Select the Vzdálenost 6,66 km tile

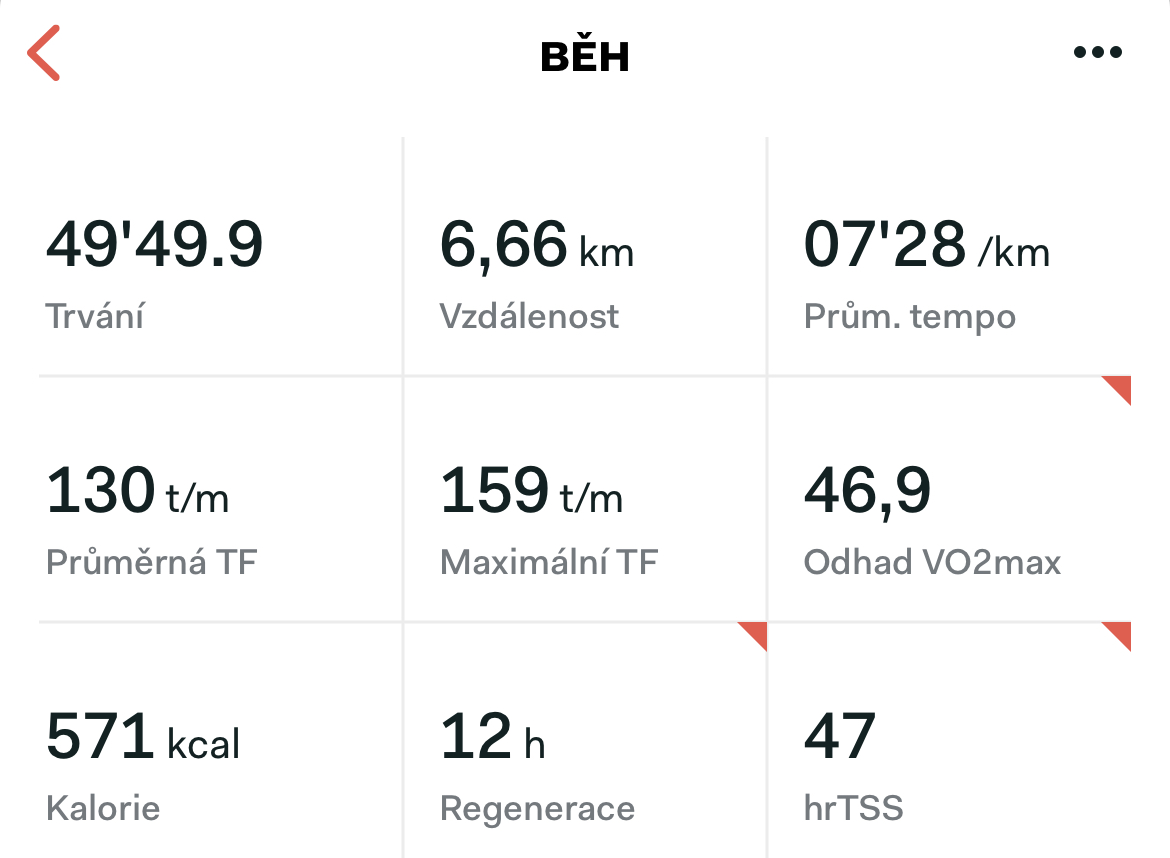click(585, 257)
